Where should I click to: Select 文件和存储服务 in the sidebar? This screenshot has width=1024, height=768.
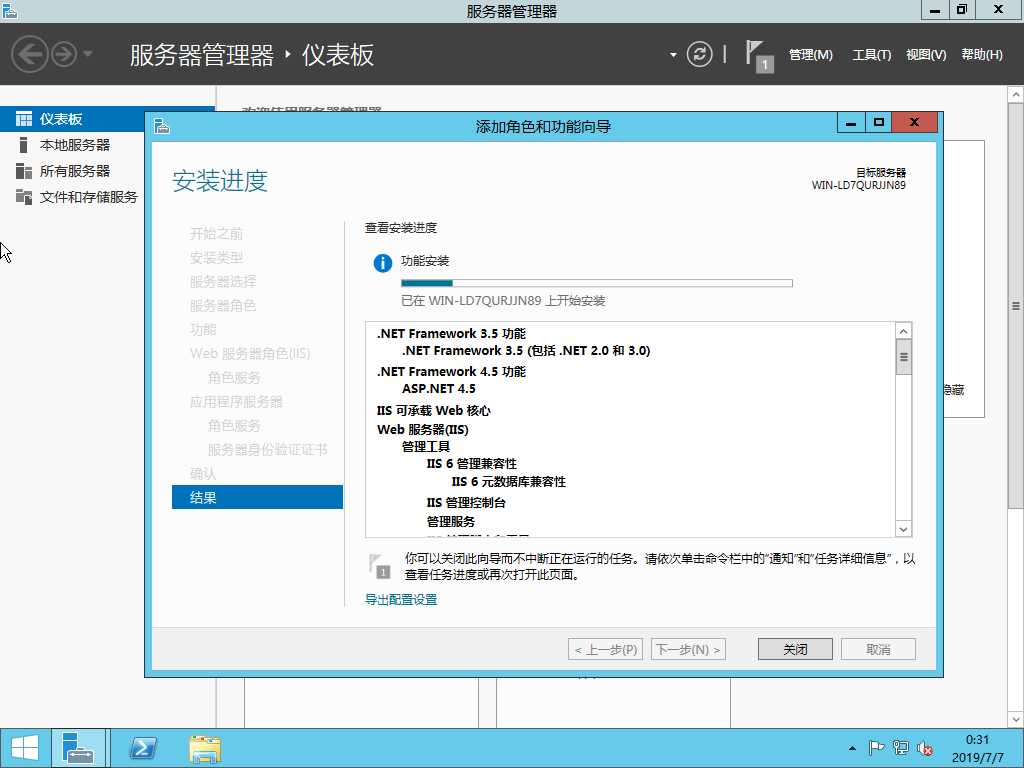pos(88,197)
